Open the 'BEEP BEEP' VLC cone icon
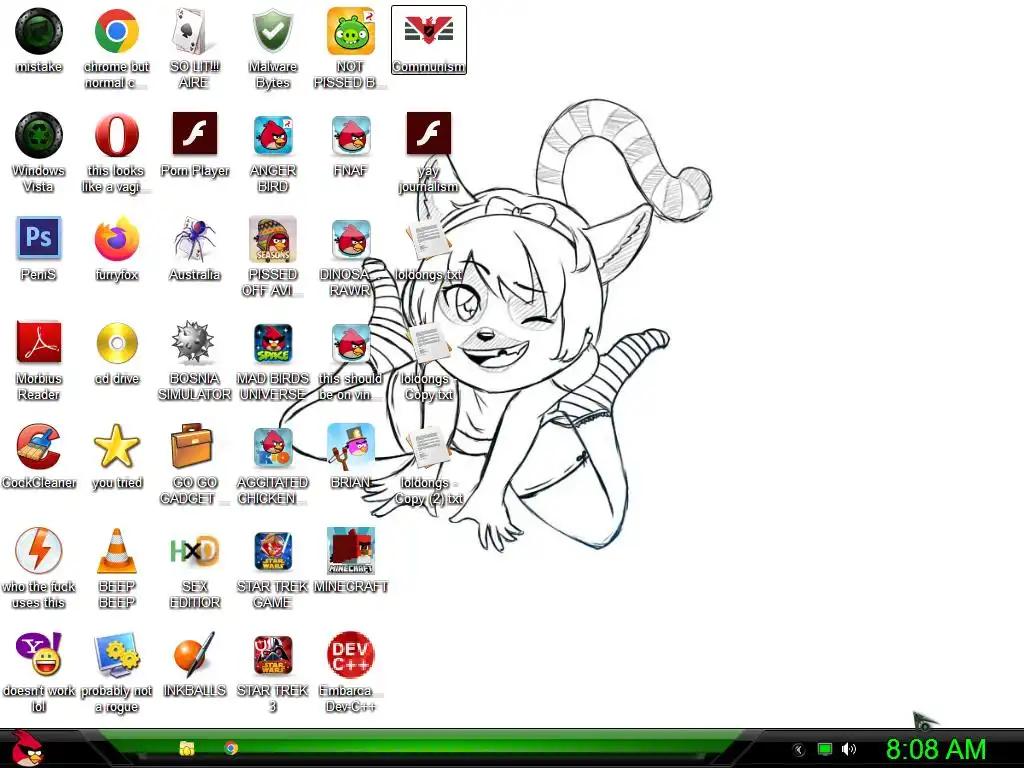This screenshot has height=768, width=1024. 116,551
